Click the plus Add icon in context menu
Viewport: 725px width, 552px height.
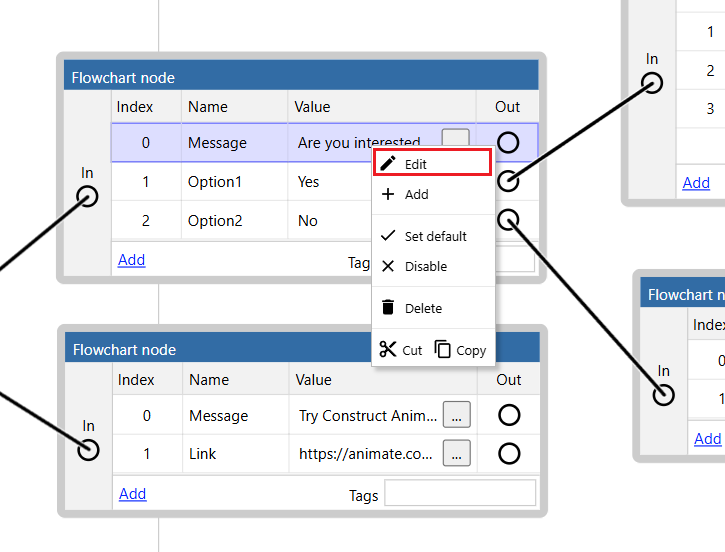(388, 195)
